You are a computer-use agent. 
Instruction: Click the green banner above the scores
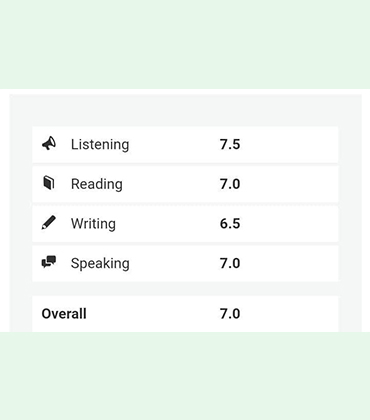pyautogui.click(x=185, y=44)
